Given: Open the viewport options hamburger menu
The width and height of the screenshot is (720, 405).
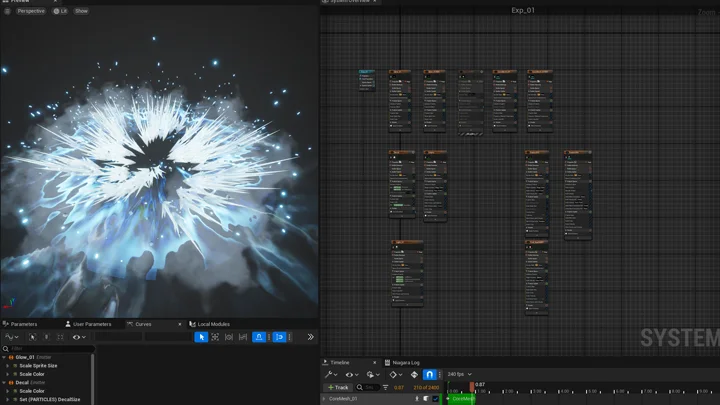Looking at the screenshot, I should coord(7,11).
